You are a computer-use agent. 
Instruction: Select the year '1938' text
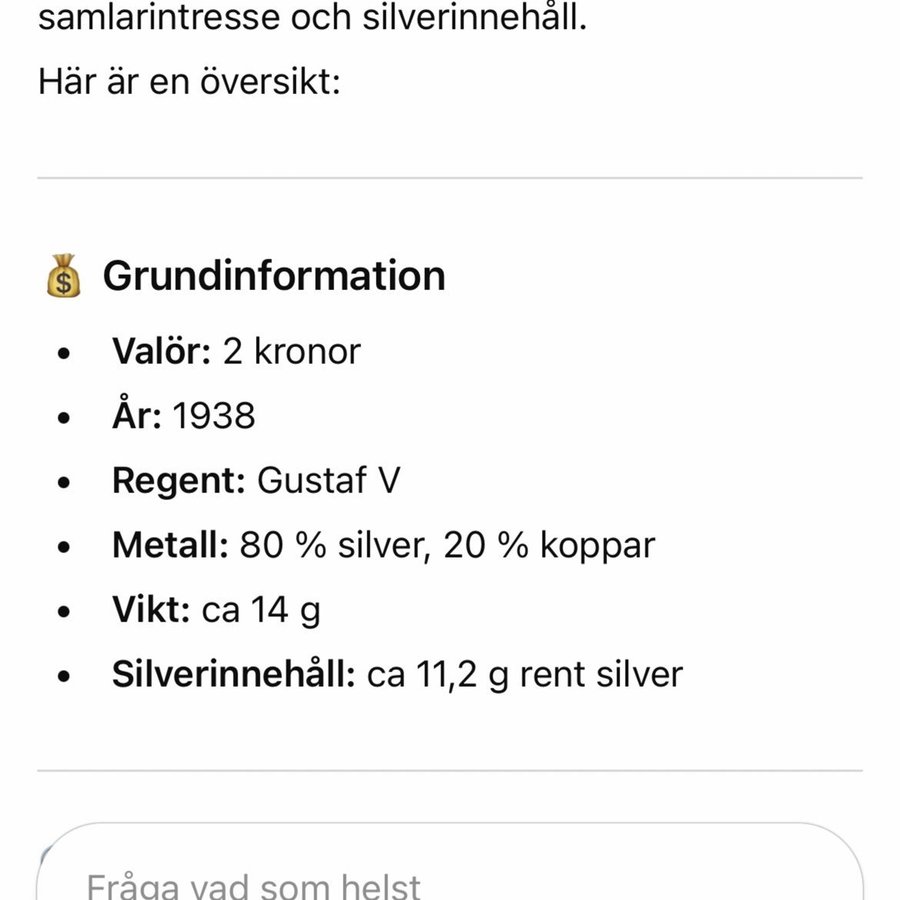click(x=214, y=415)
